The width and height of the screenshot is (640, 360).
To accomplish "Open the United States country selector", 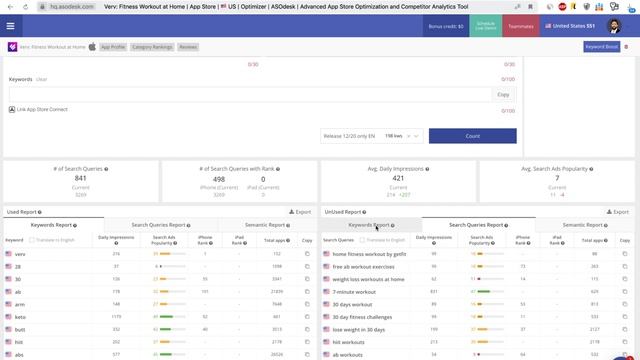I will [570, 26].
